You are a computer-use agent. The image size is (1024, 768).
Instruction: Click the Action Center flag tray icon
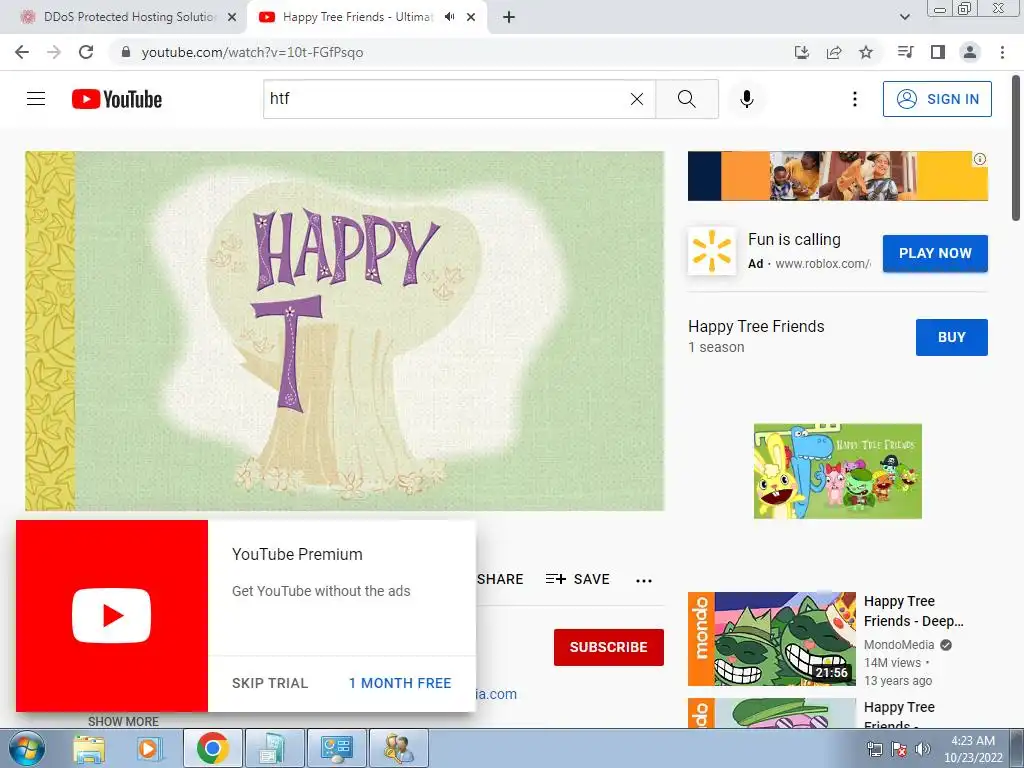(x=899, y=749)
